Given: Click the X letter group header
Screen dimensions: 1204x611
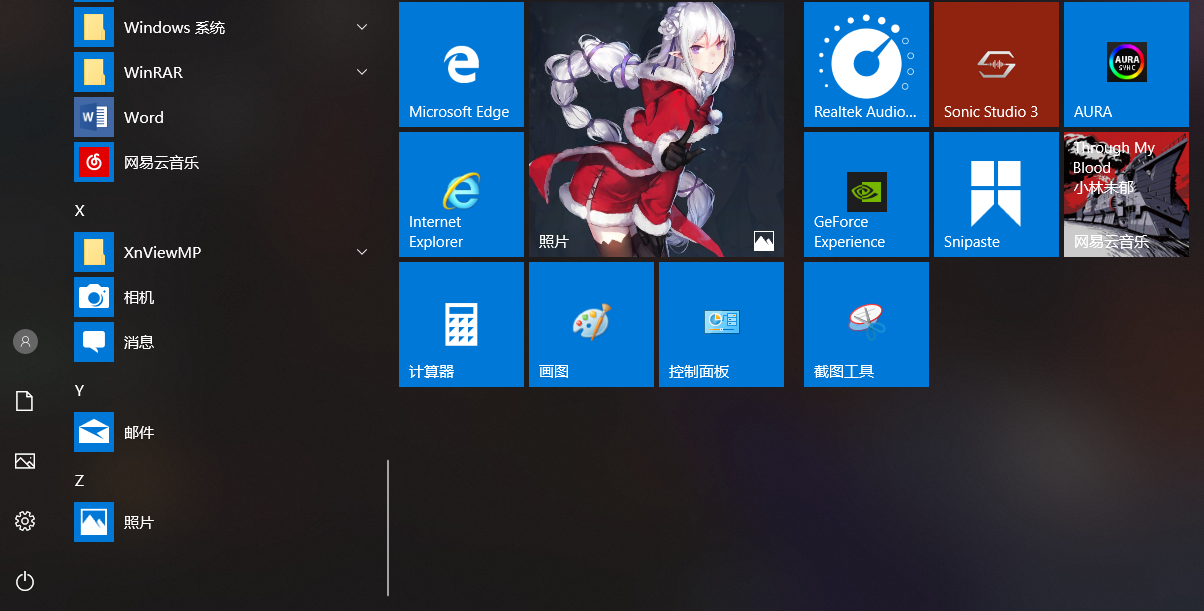Looking at the screenshot, I should (x=80, y=210).
